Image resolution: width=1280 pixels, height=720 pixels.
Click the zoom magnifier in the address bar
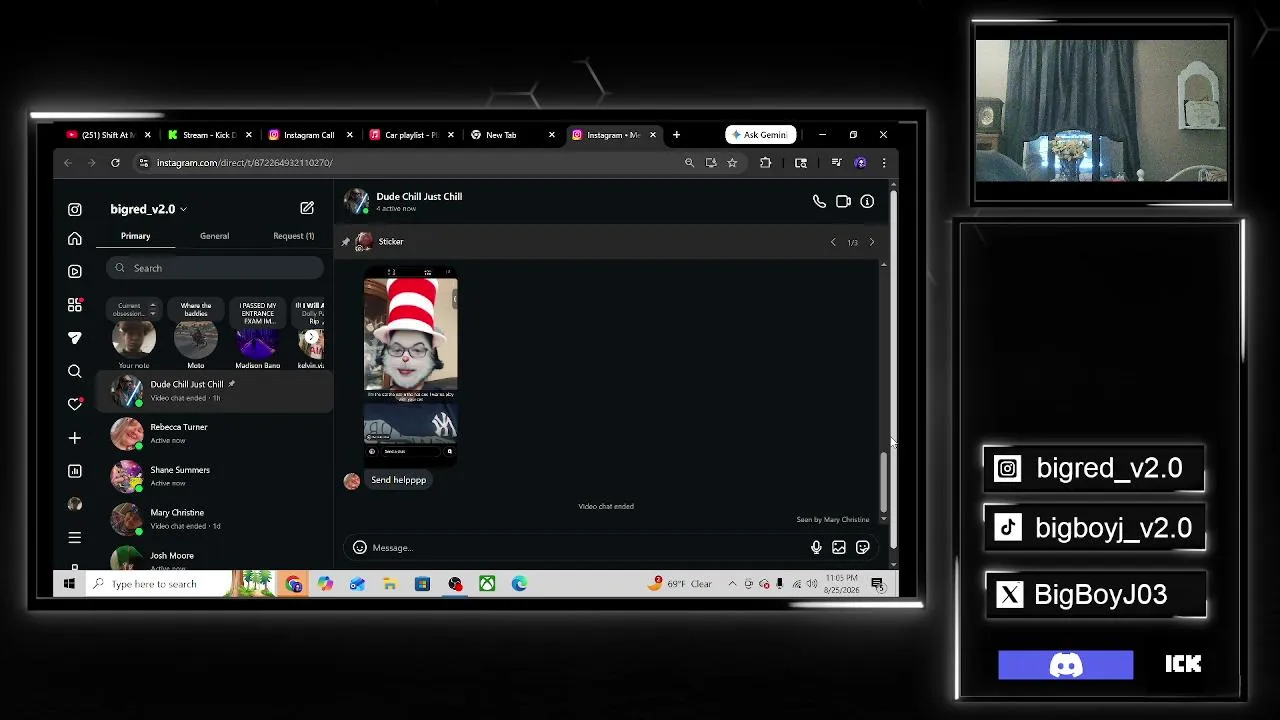tap(689, 162)
